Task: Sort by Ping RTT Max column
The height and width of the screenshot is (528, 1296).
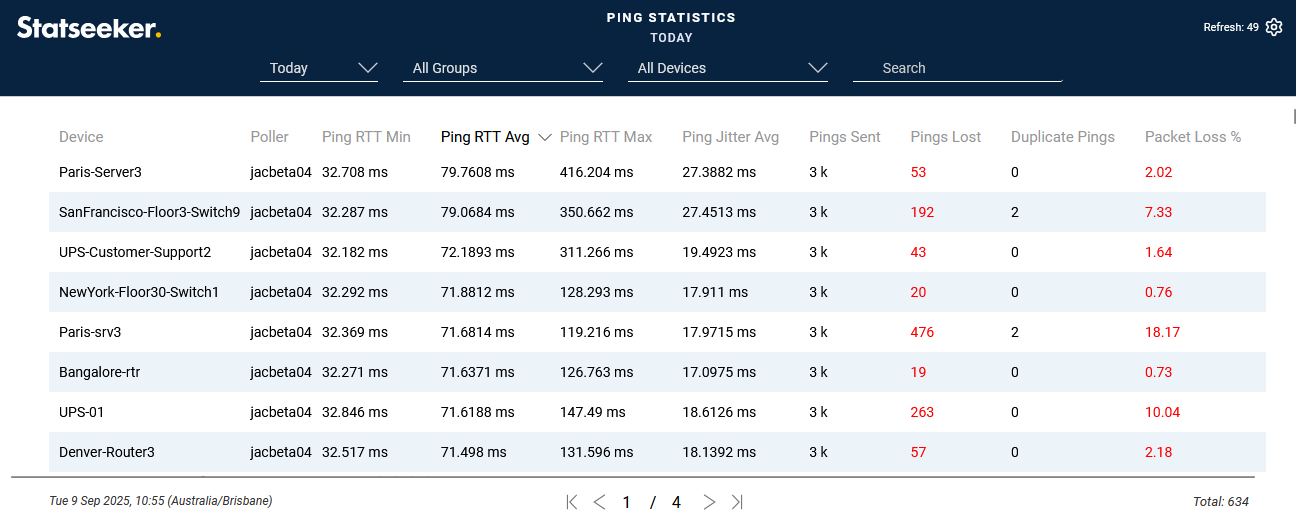Action: point(605,137)
